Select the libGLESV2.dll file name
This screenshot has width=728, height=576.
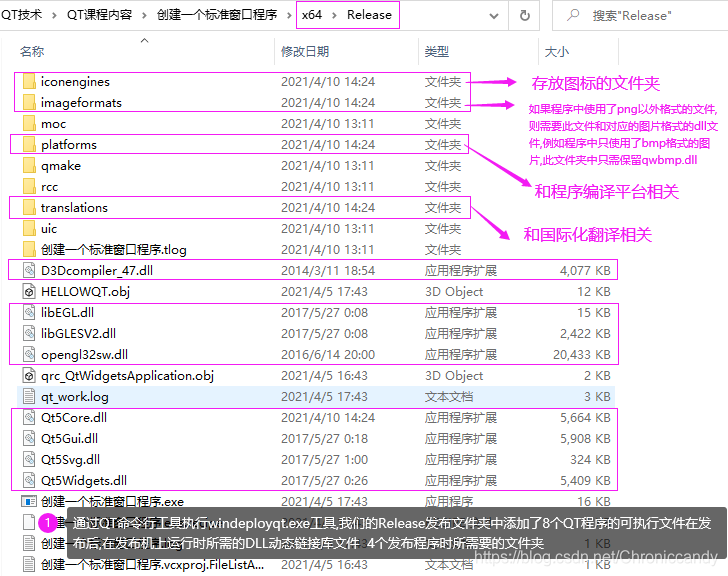pos(78,334)
